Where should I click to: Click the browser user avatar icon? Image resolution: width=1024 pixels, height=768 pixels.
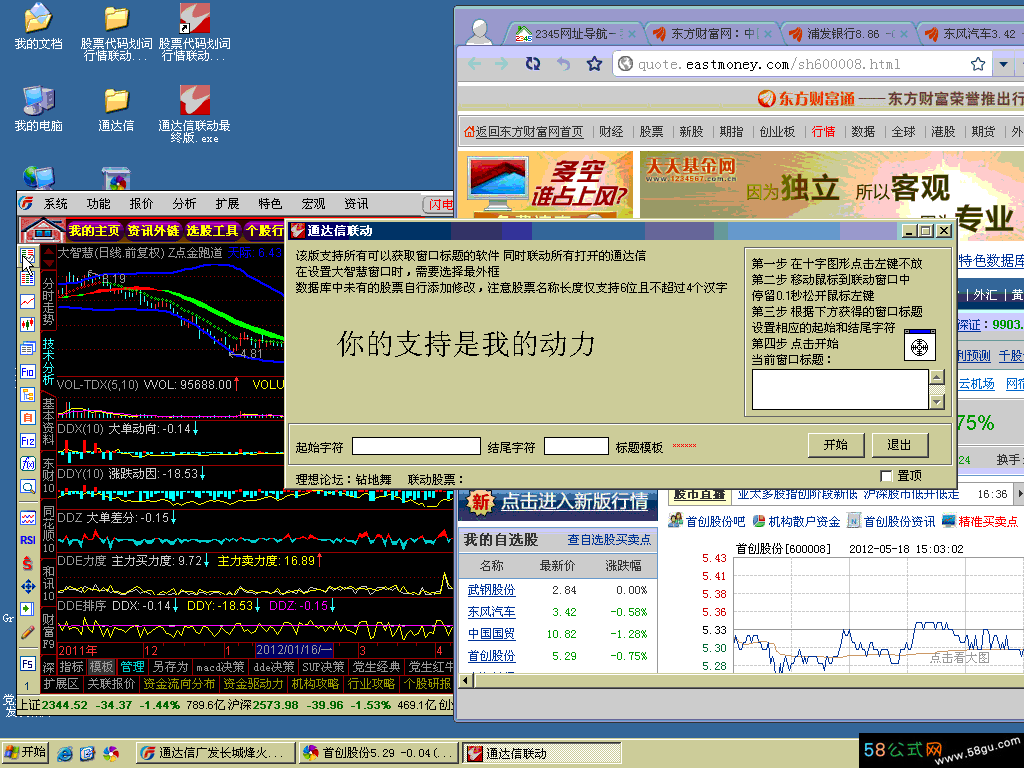point(480,31)
